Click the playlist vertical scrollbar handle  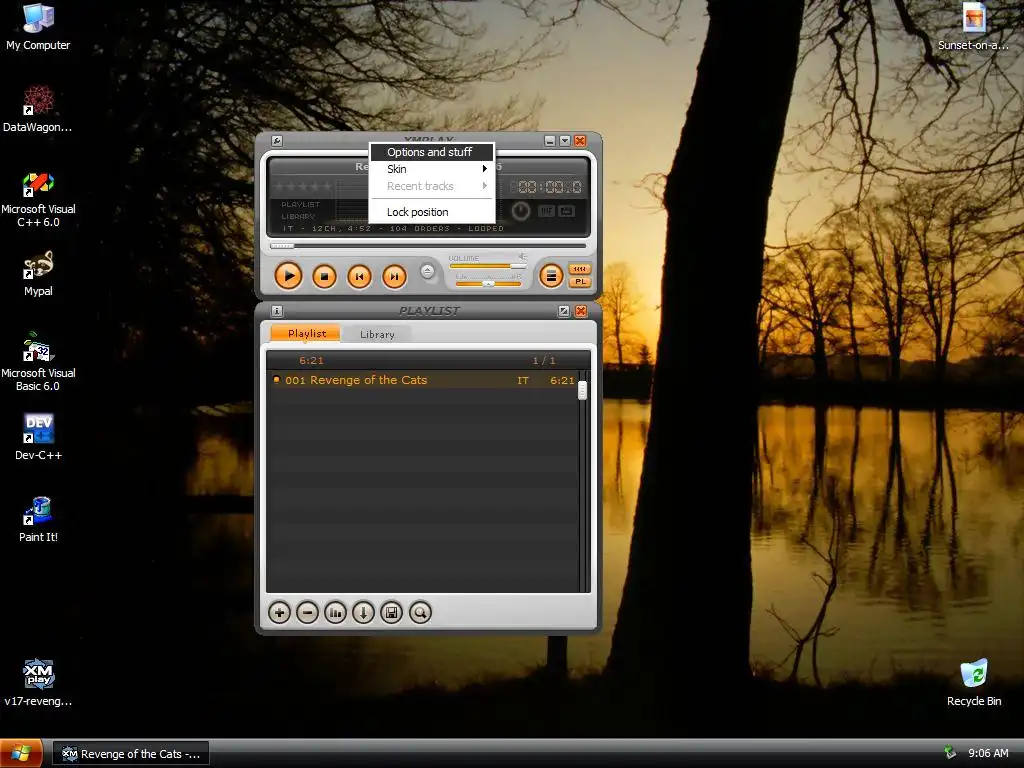pyautogui.click(x=583, y=390)
